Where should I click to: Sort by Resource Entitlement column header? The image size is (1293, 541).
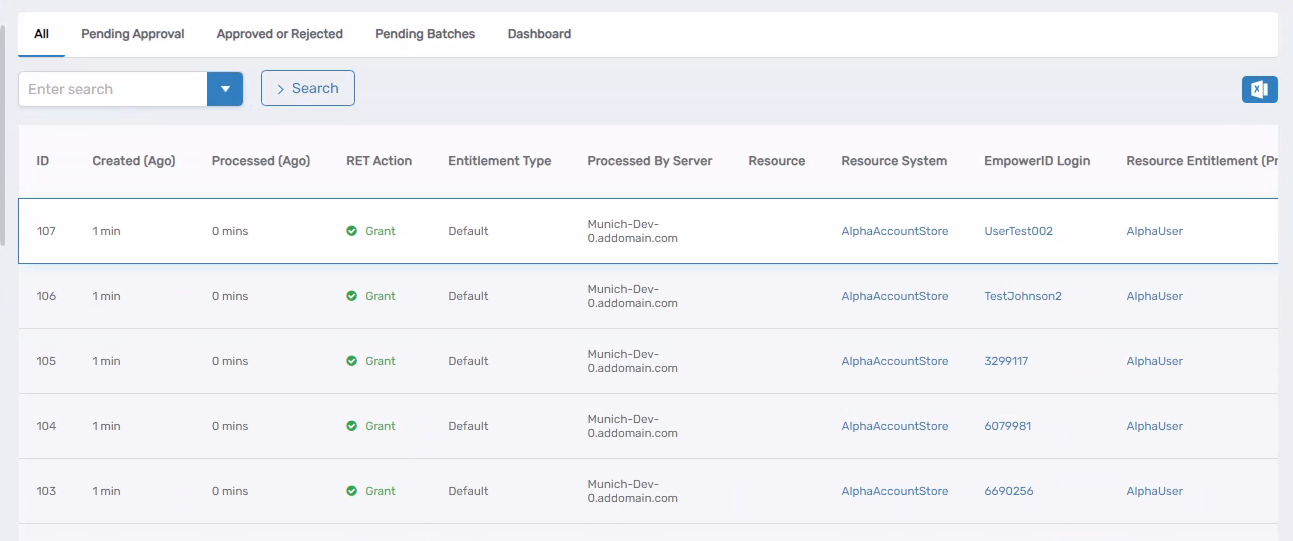click(x=1202, y=161)
